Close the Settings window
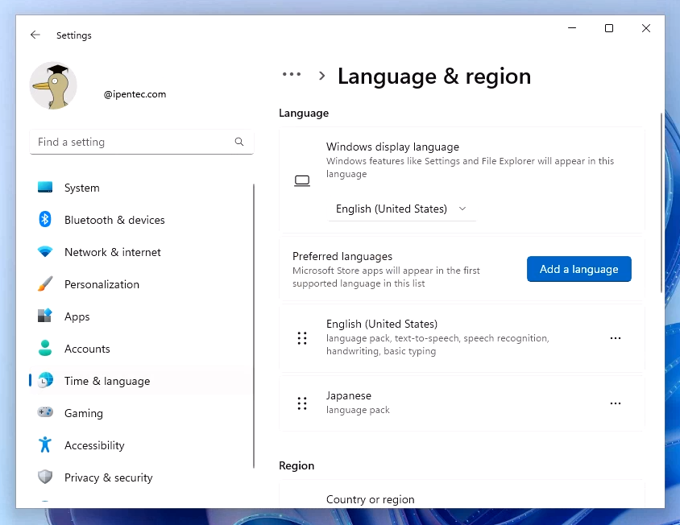Screen dimensions: 680x525 (x=646, y=28)
